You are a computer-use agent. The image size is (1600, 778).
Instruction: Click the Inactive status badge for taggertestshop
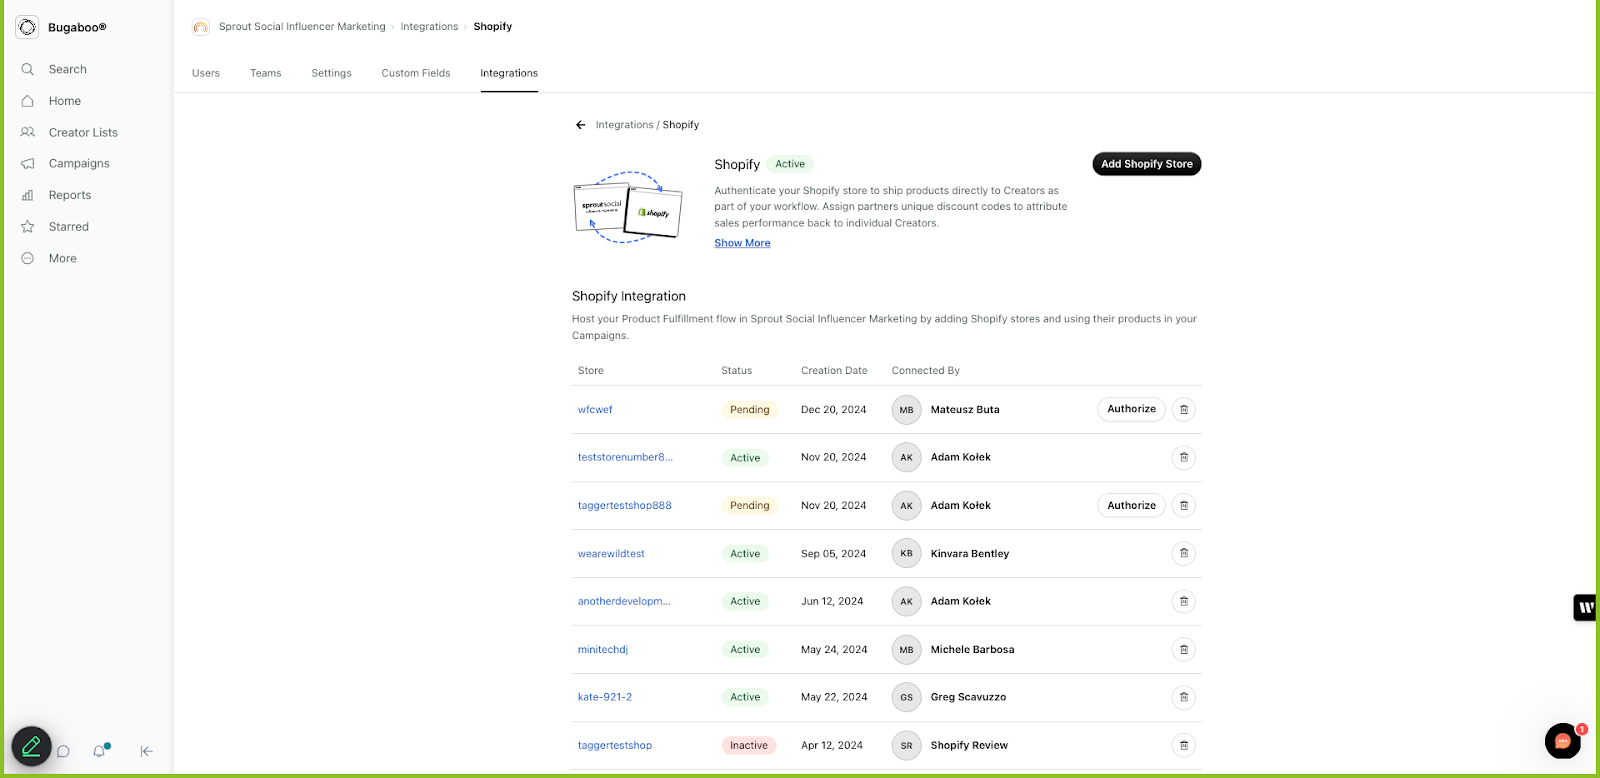[x=749, y=746]
